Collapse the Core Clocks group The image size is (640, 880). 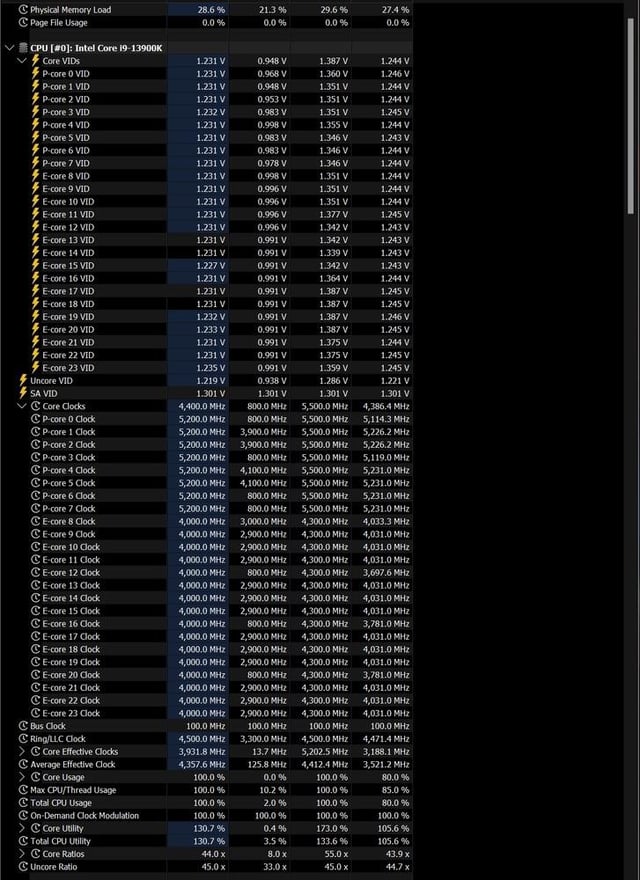(x=22, y=406)
